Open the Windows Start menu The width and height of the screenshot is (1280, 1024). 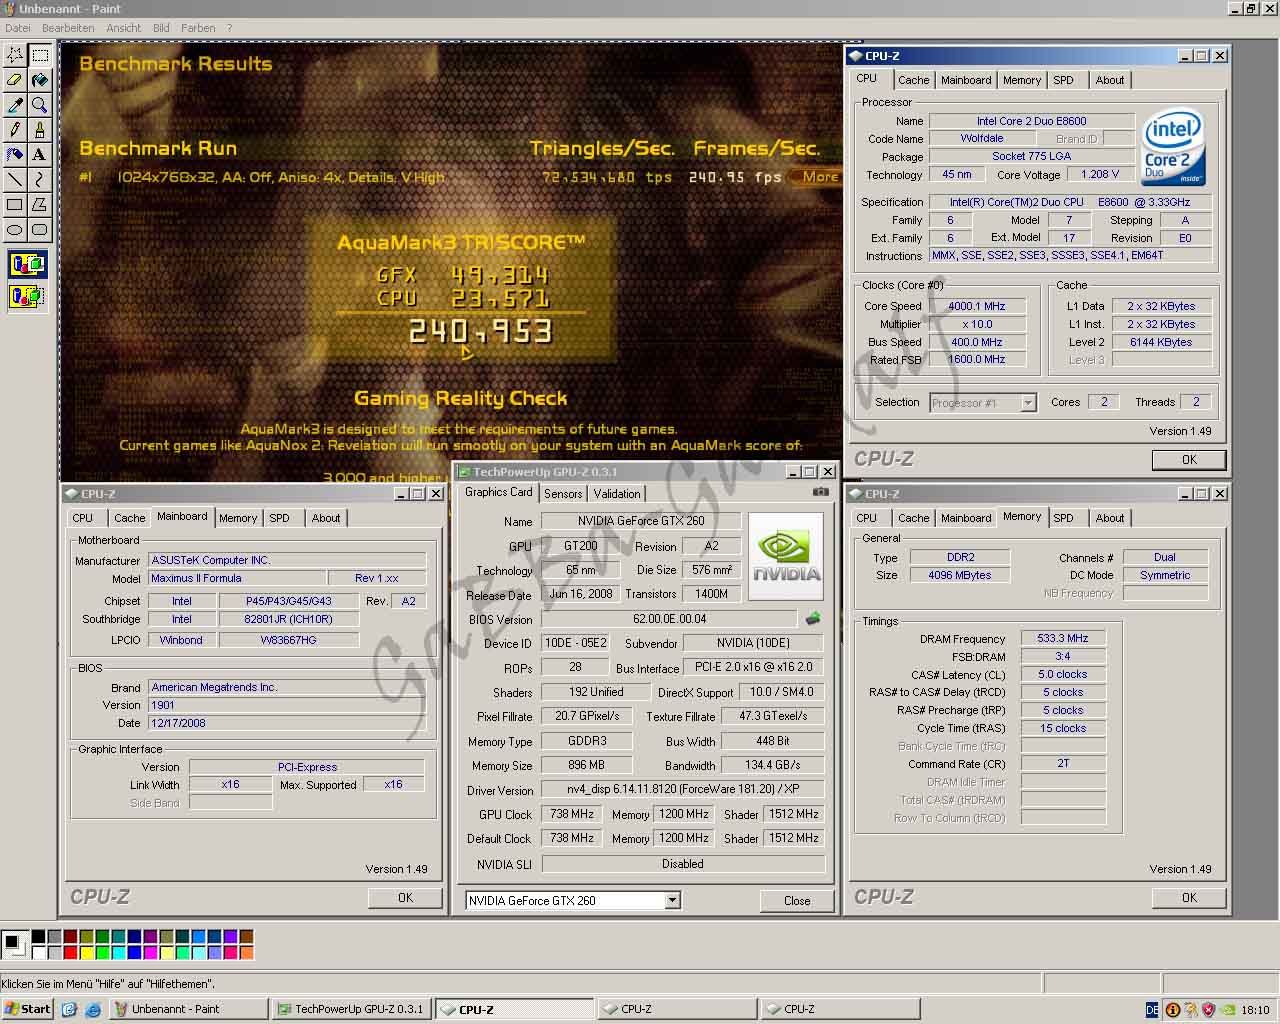[27, 1010]
